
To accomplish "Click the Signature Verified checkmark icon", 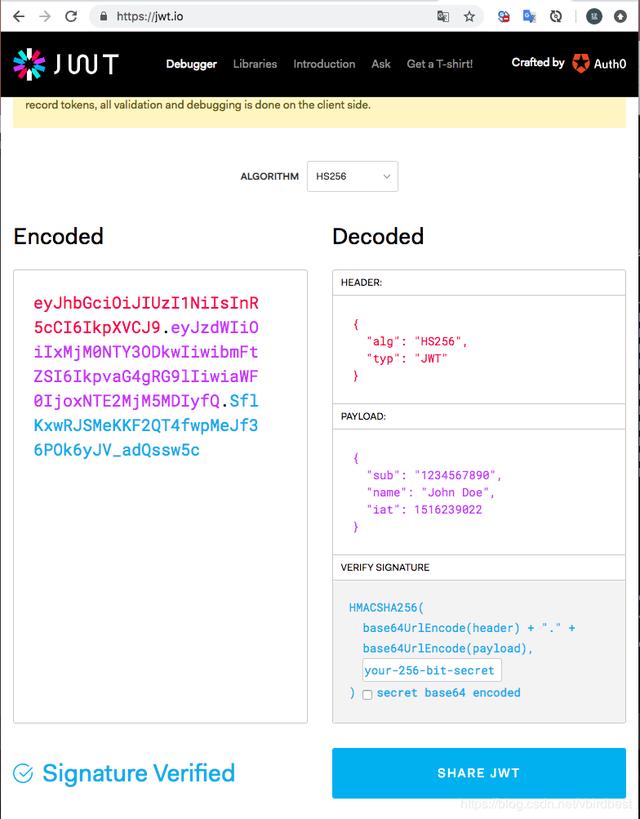I will tap(21, 772).
